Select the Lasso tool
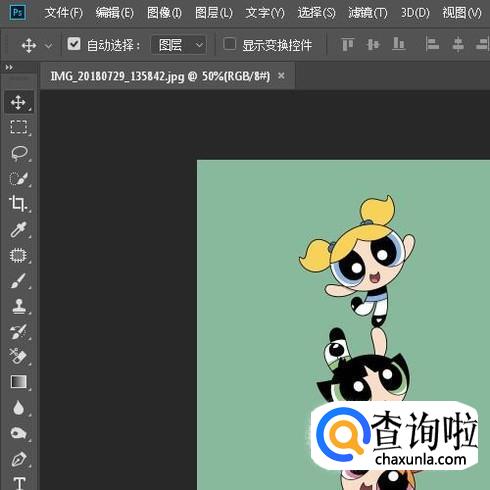490x490 pixels. pos(19,153)
